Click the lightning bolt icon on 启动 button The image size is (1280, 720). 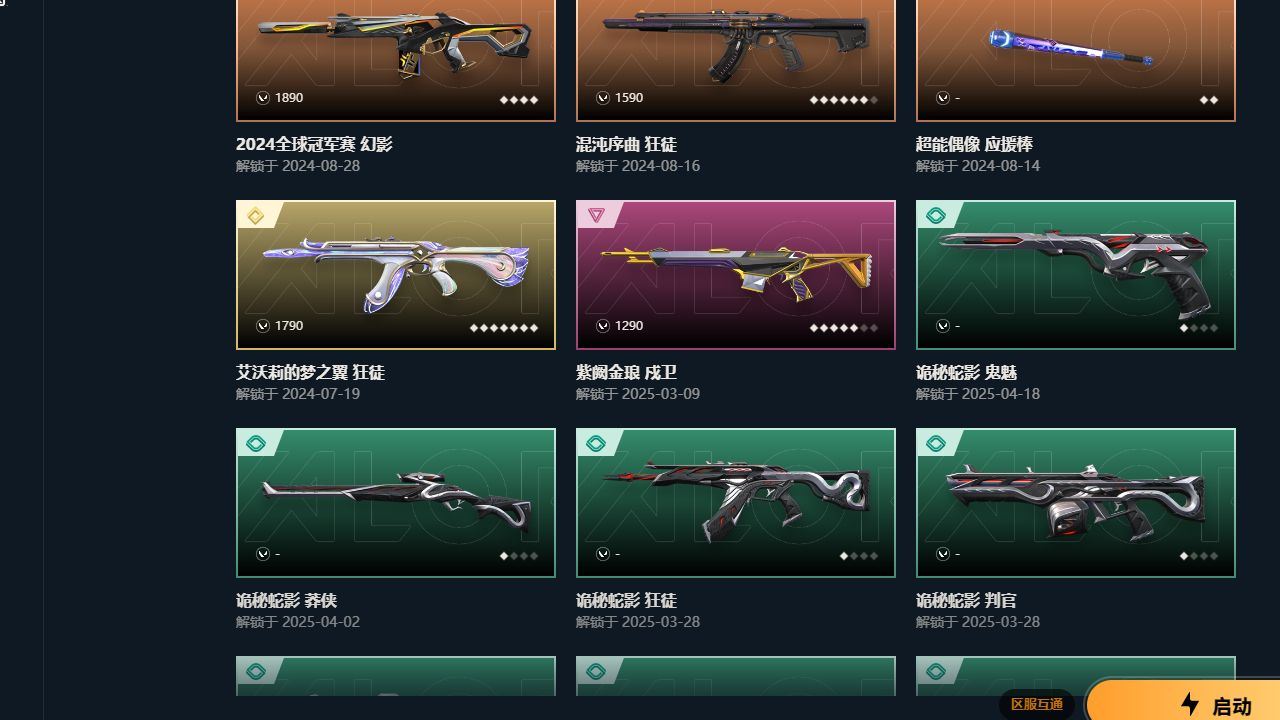pos(1190,704)
